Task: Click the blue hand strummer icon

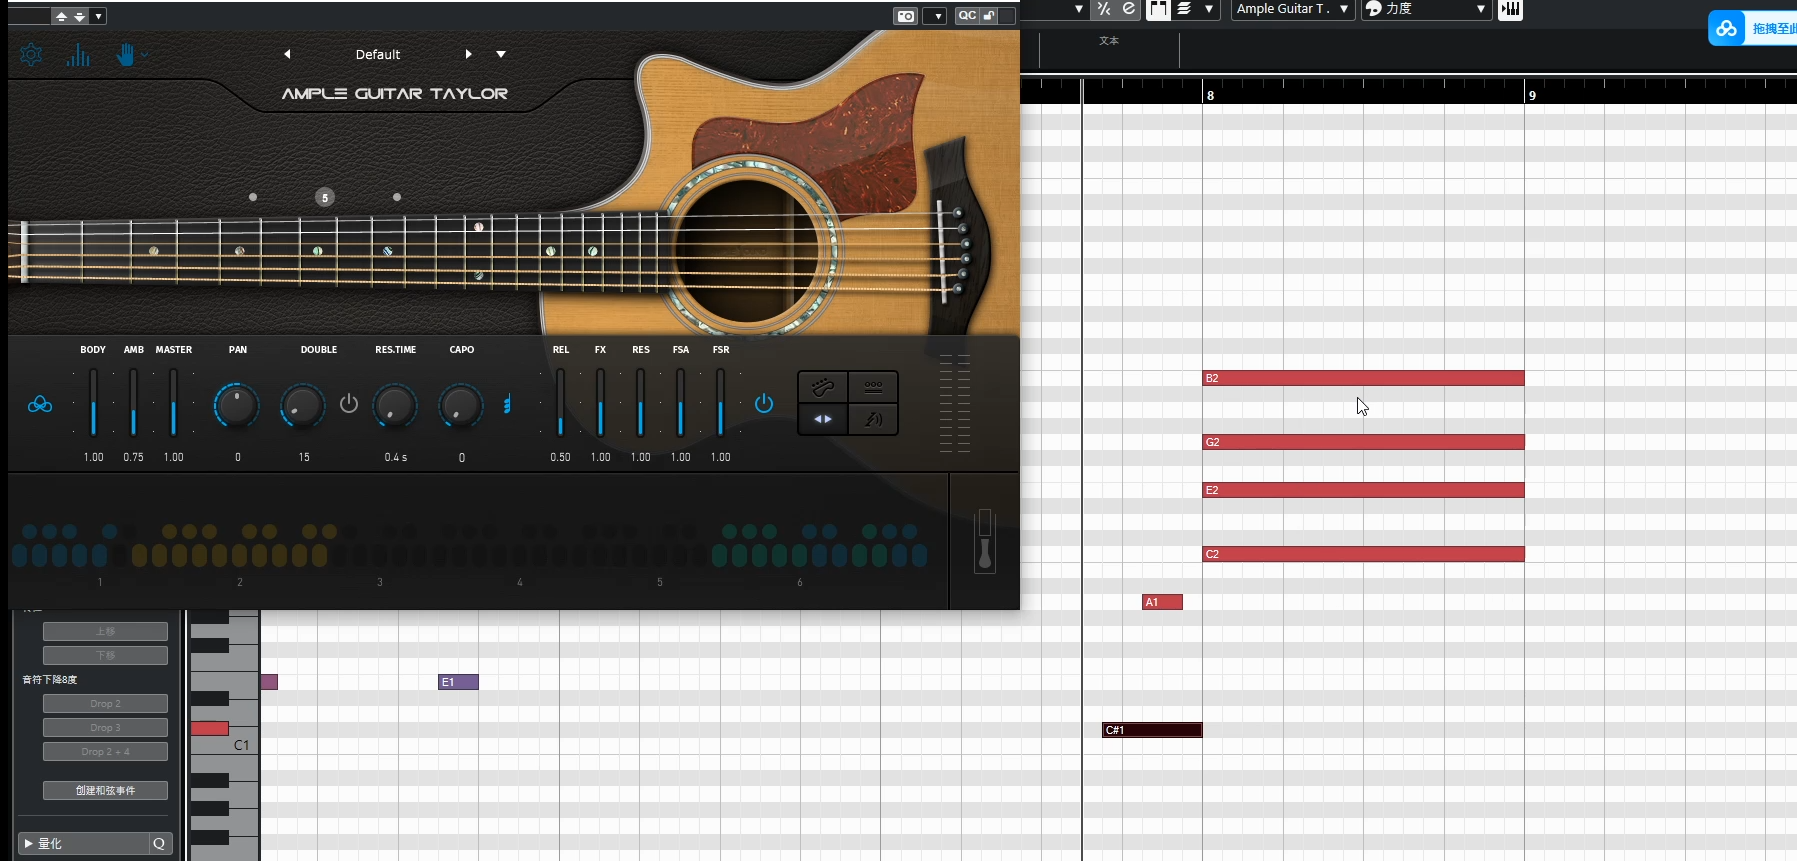Action: (125, 55)
